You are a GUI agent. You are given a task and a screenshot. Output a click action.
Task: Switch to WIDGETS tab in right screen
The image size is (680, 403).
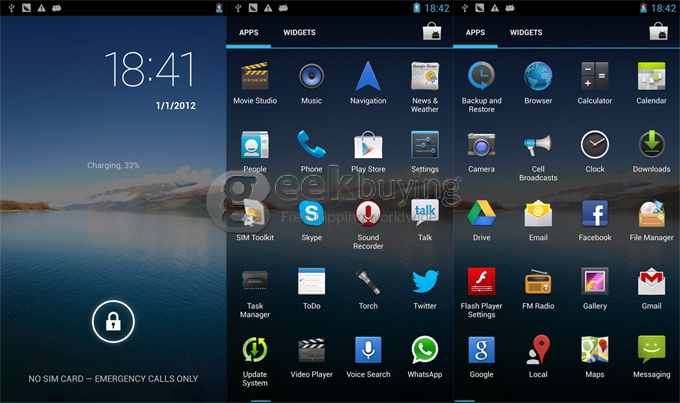tap(526, 33)
